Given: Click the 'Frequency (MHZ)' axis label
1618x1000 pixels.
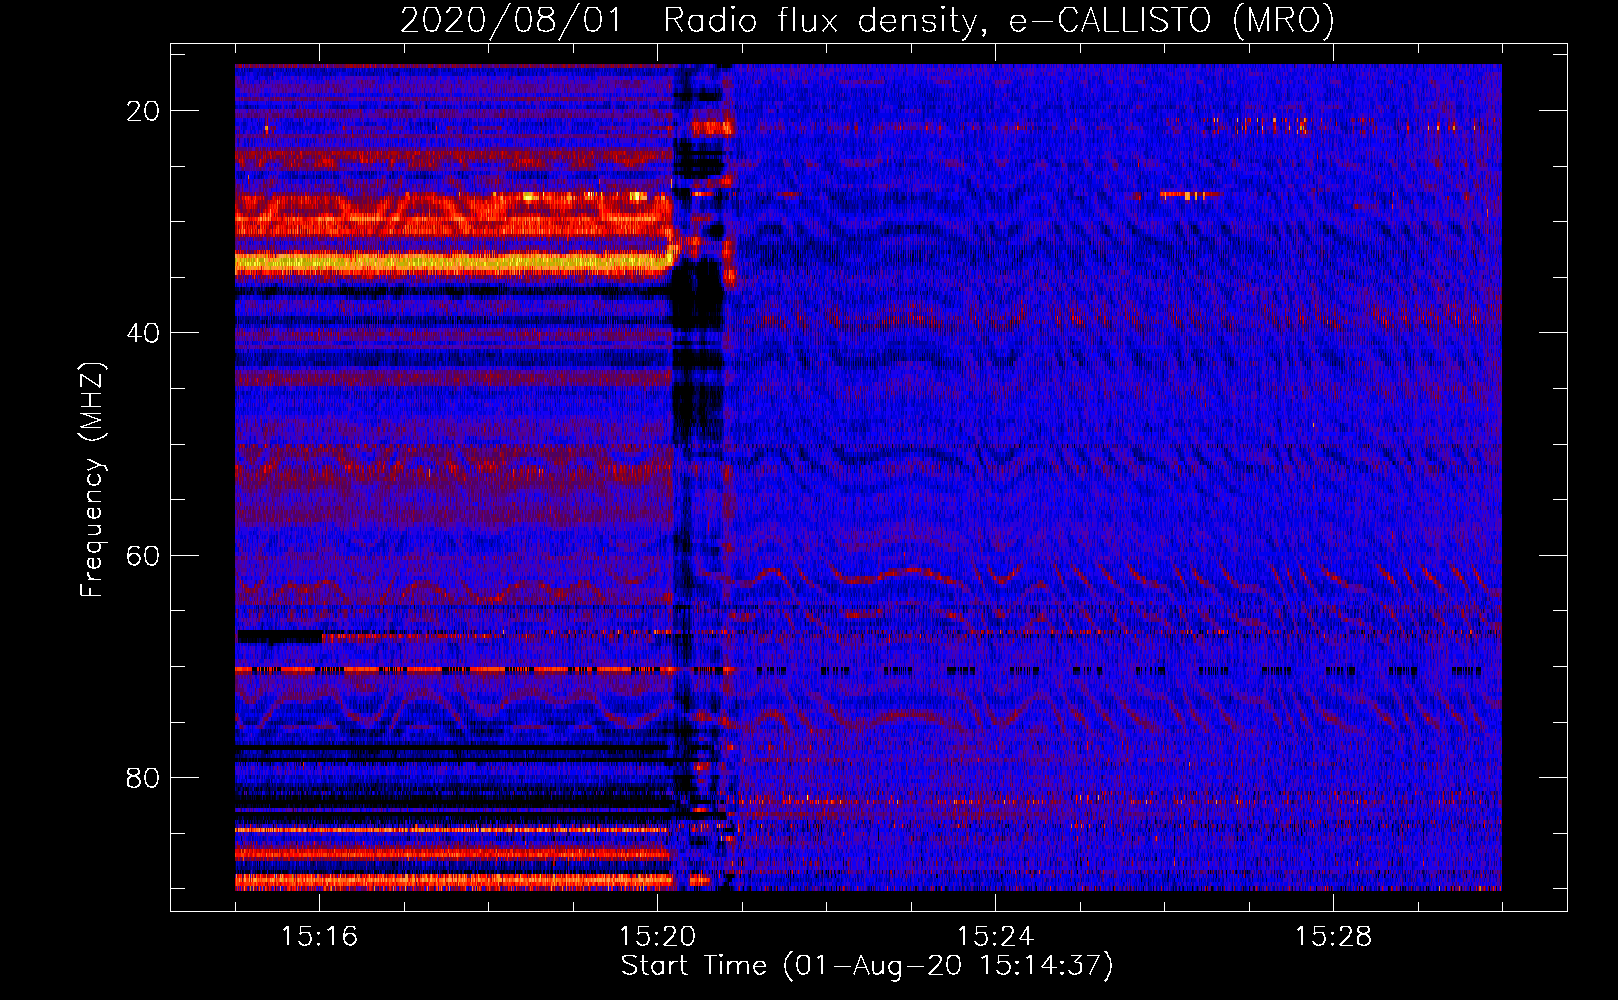Looking at the screenshot, I should [91, 480].
